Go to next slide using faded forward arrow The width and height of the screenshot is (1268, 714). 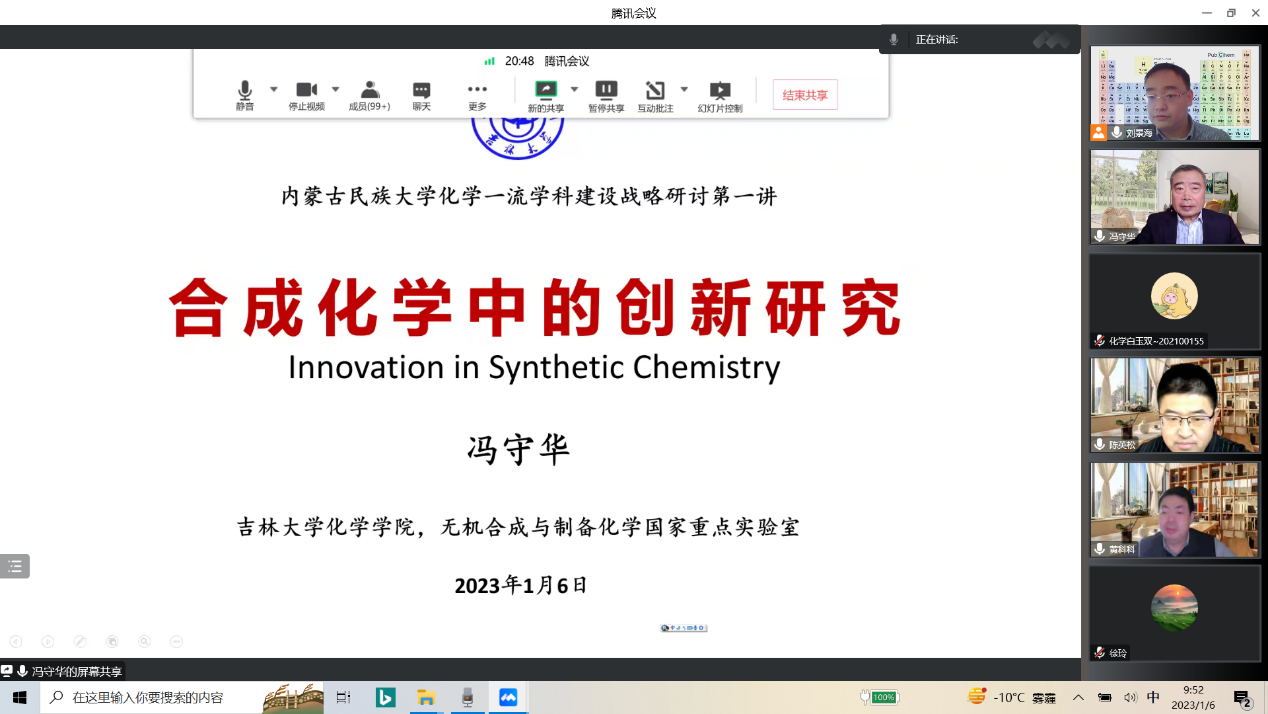[x=48, y=641]
